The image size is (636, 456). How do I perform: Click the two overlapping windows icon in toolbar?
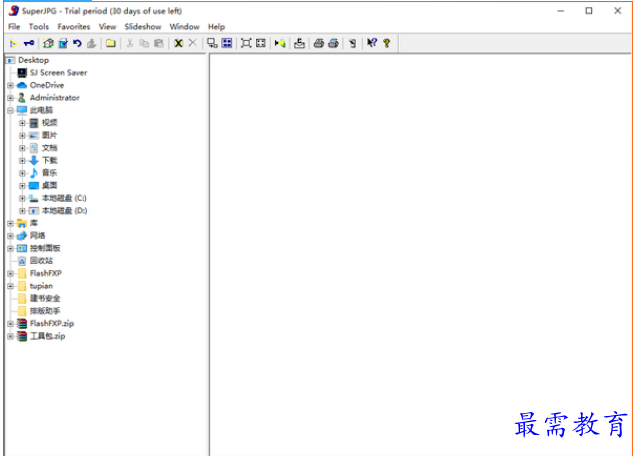tap(212, 43)
